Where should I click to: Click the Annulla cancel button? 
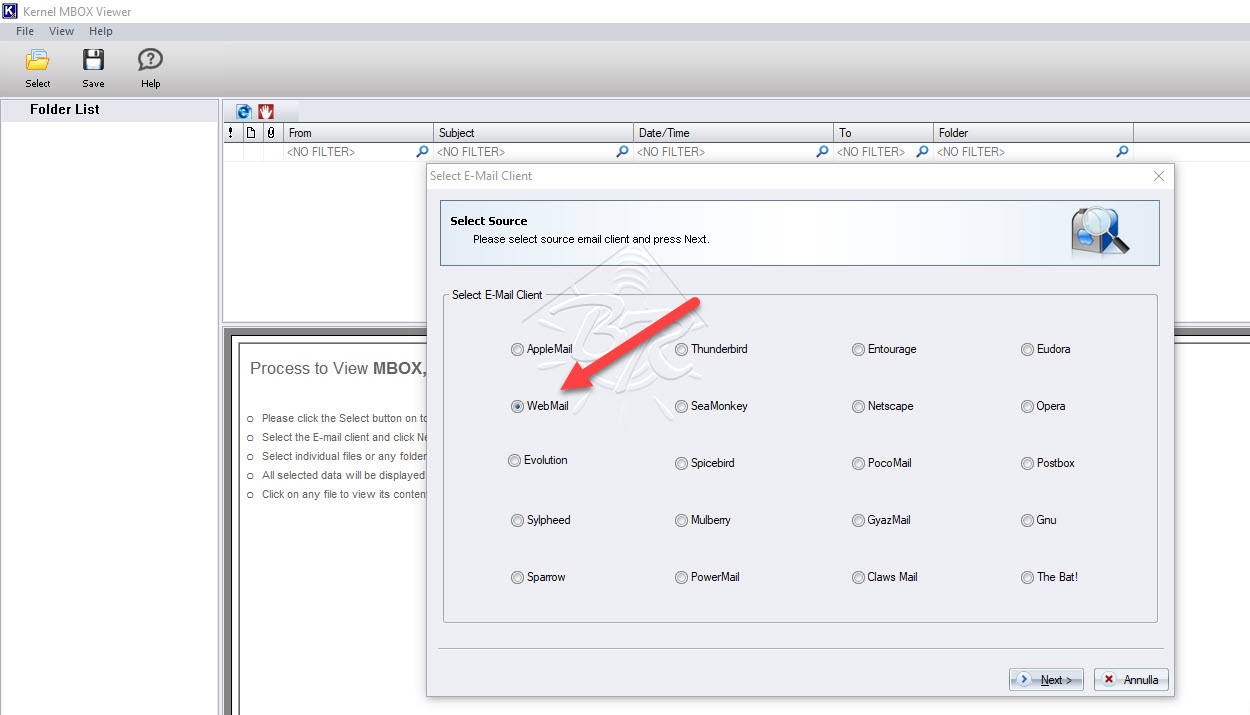coord(1131,680)
